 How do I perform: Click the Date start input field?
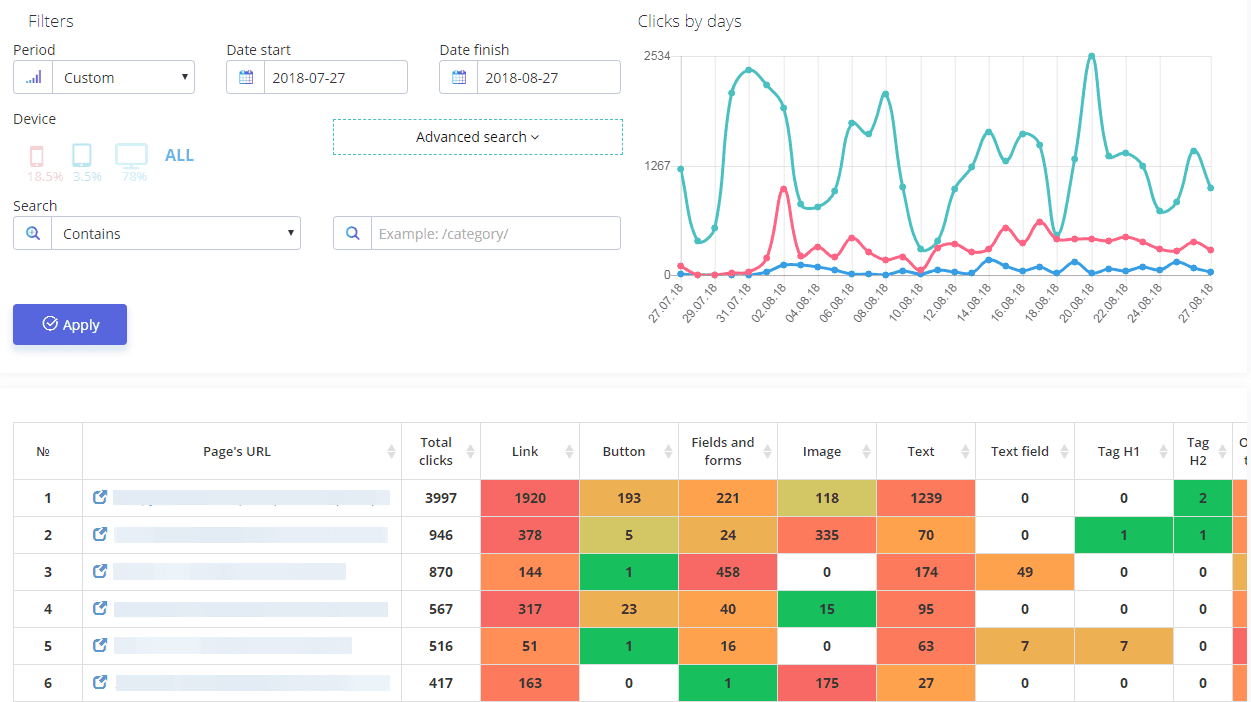click(x=335, y=77)
